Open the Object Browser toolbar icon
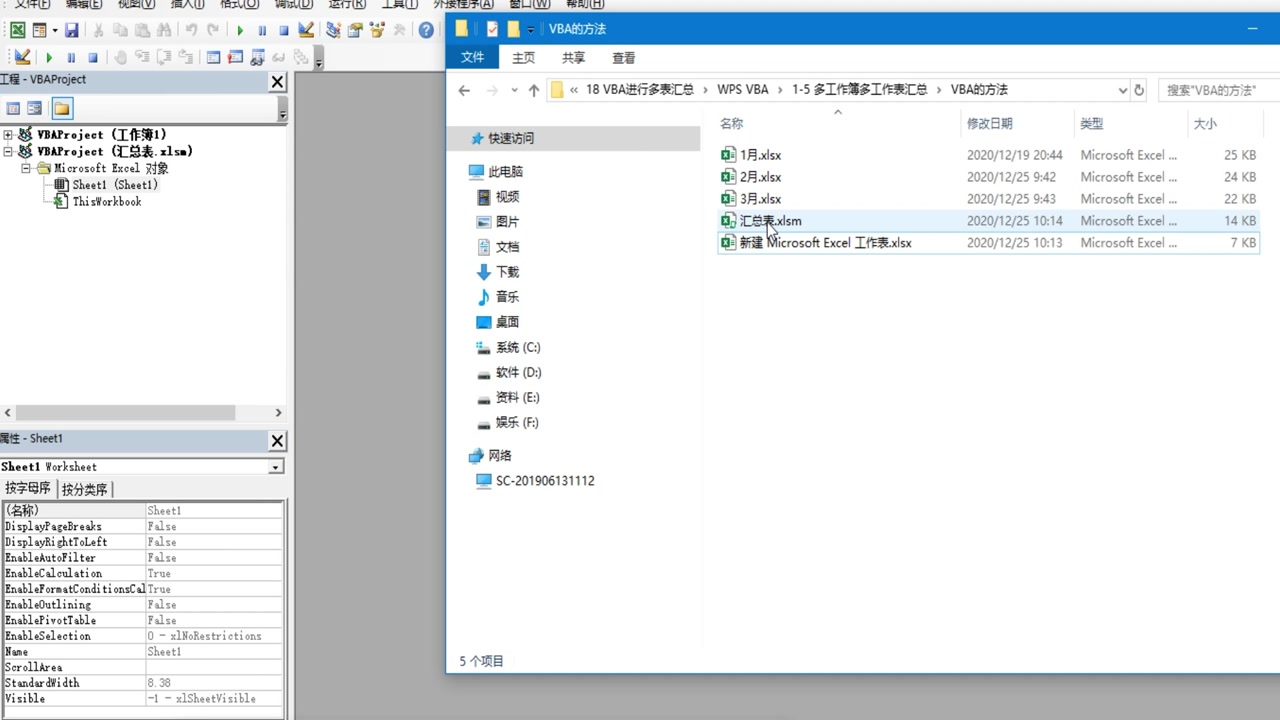1280x720 pixels. point(377,31)
